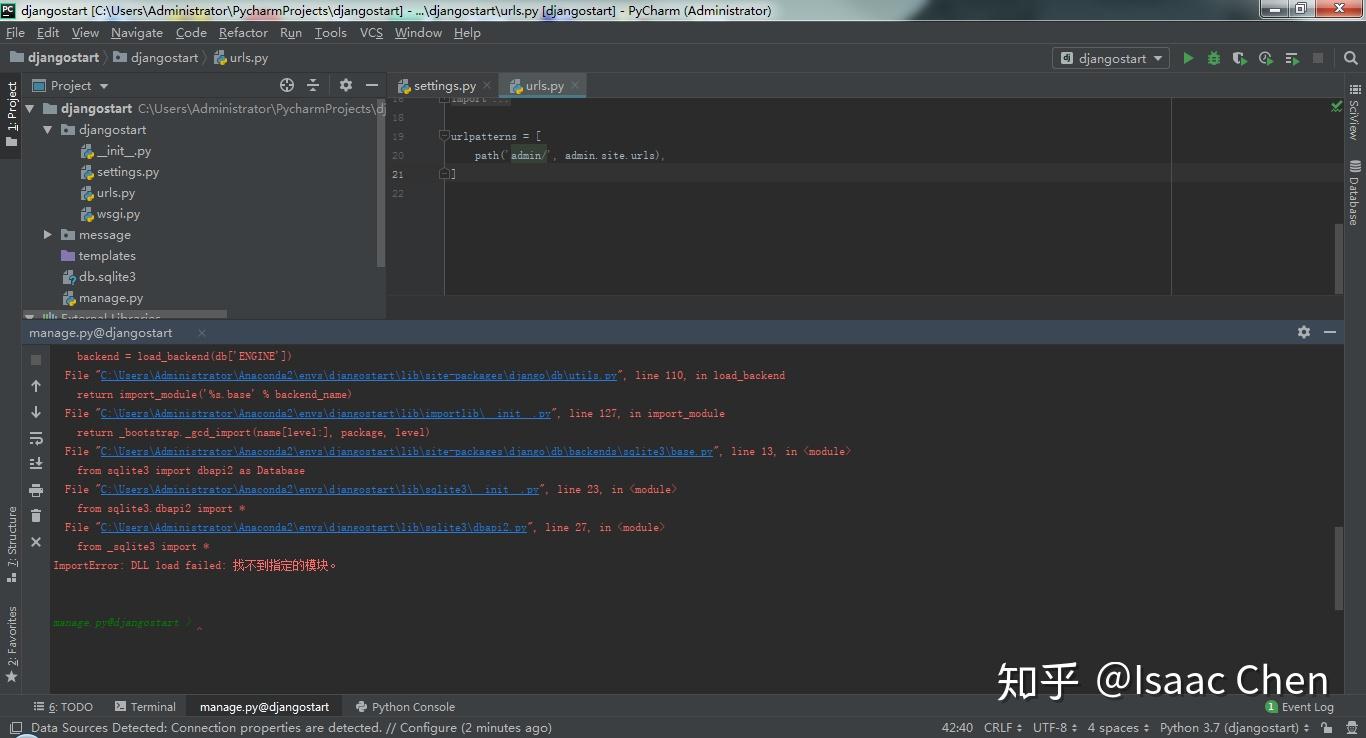Click the up-the-stacktrace arrow in console toolbar

[x=35, y=385]
